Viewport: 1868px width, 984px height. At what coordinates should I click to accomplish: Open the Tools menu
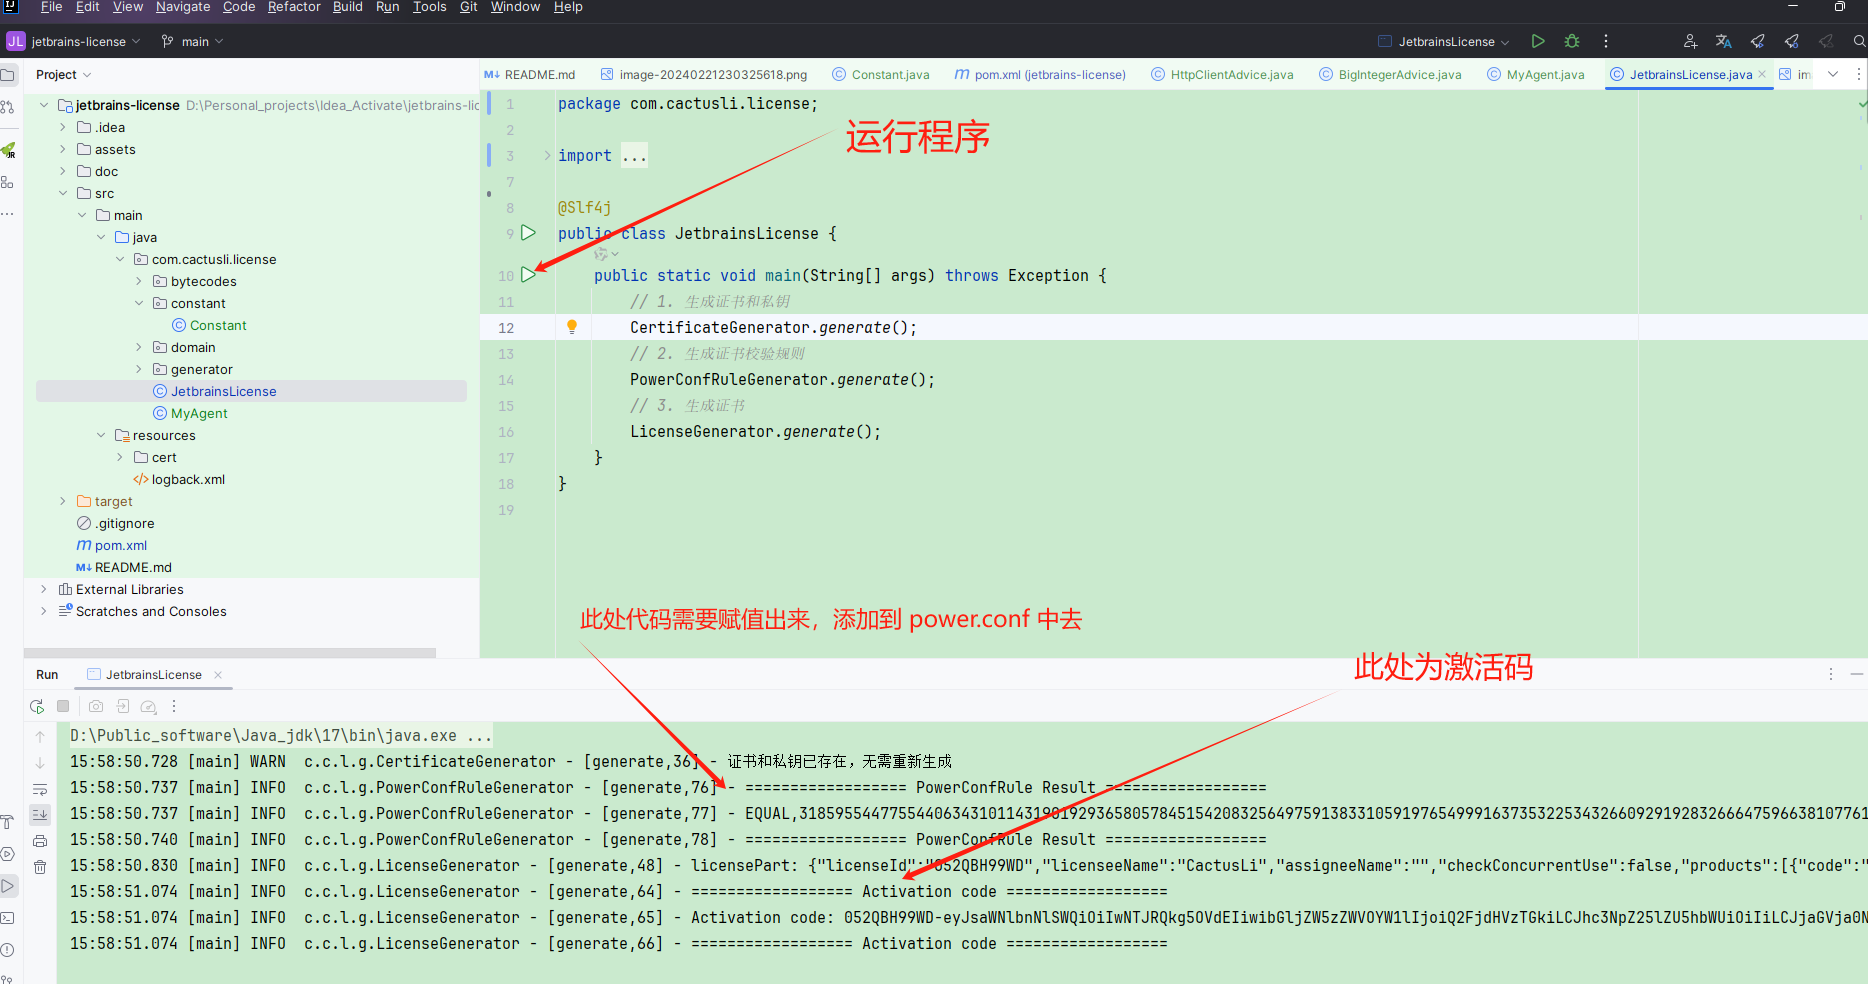click(430, 7)
